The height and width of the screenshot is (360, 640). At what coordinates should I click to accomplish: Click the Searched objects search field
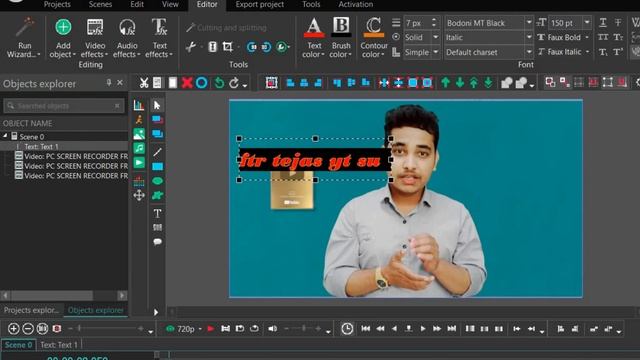[x=64, y=106]
